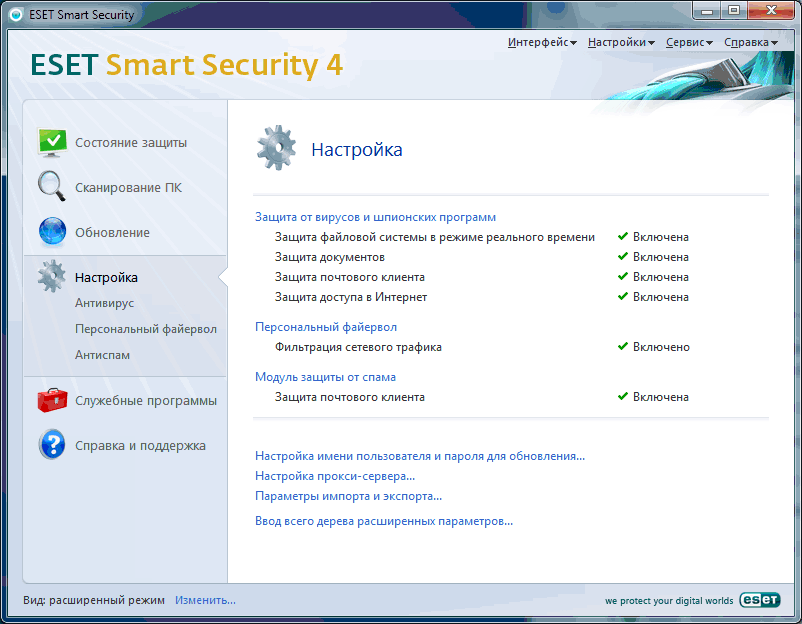The image size is (802, 624).
Task: Open the Настройки dropdown menu
Action: click(621, 42)
